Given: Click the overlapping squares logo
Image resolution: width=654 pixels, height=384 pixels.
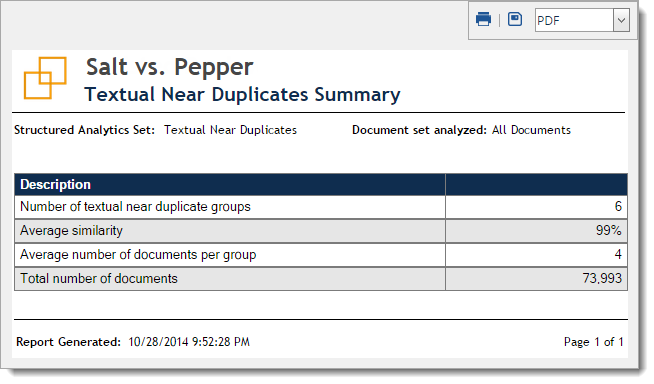Looking at the screenshot, I should tap(45, 78).
